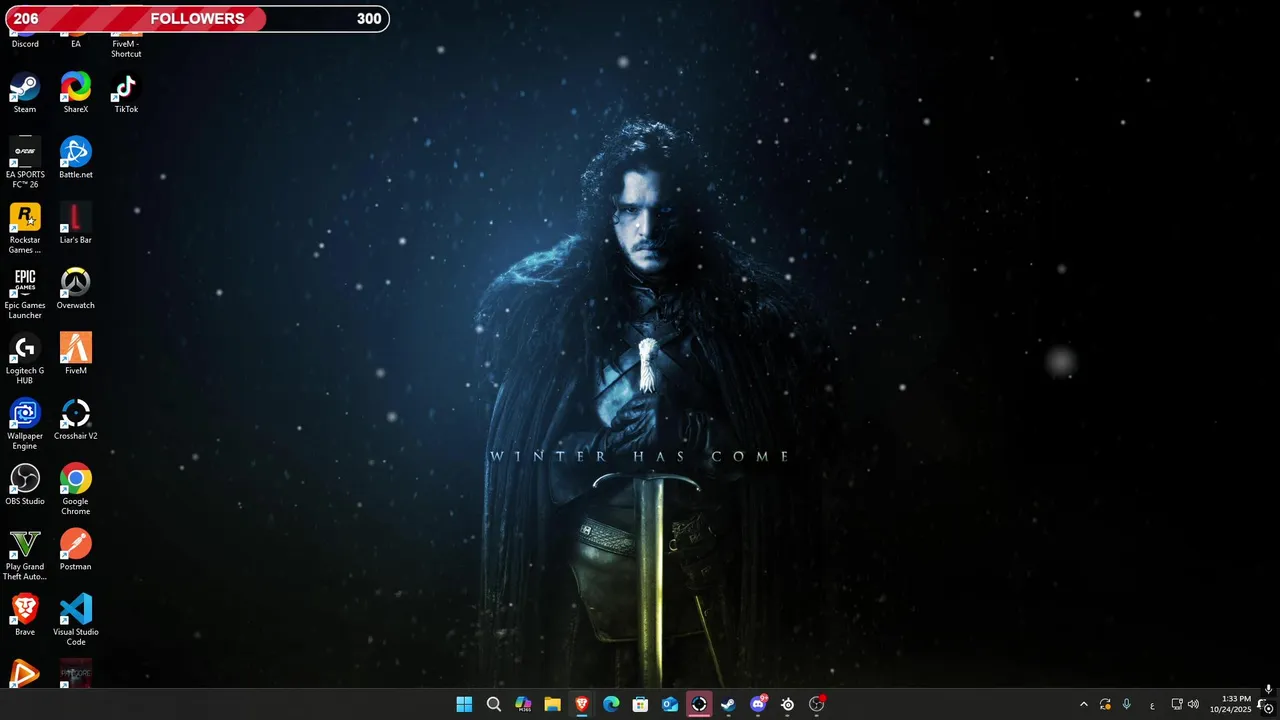This screenshot has height=720, width=1280.
Task: Select the Postman desktop icon
Action: coord(75,550)
